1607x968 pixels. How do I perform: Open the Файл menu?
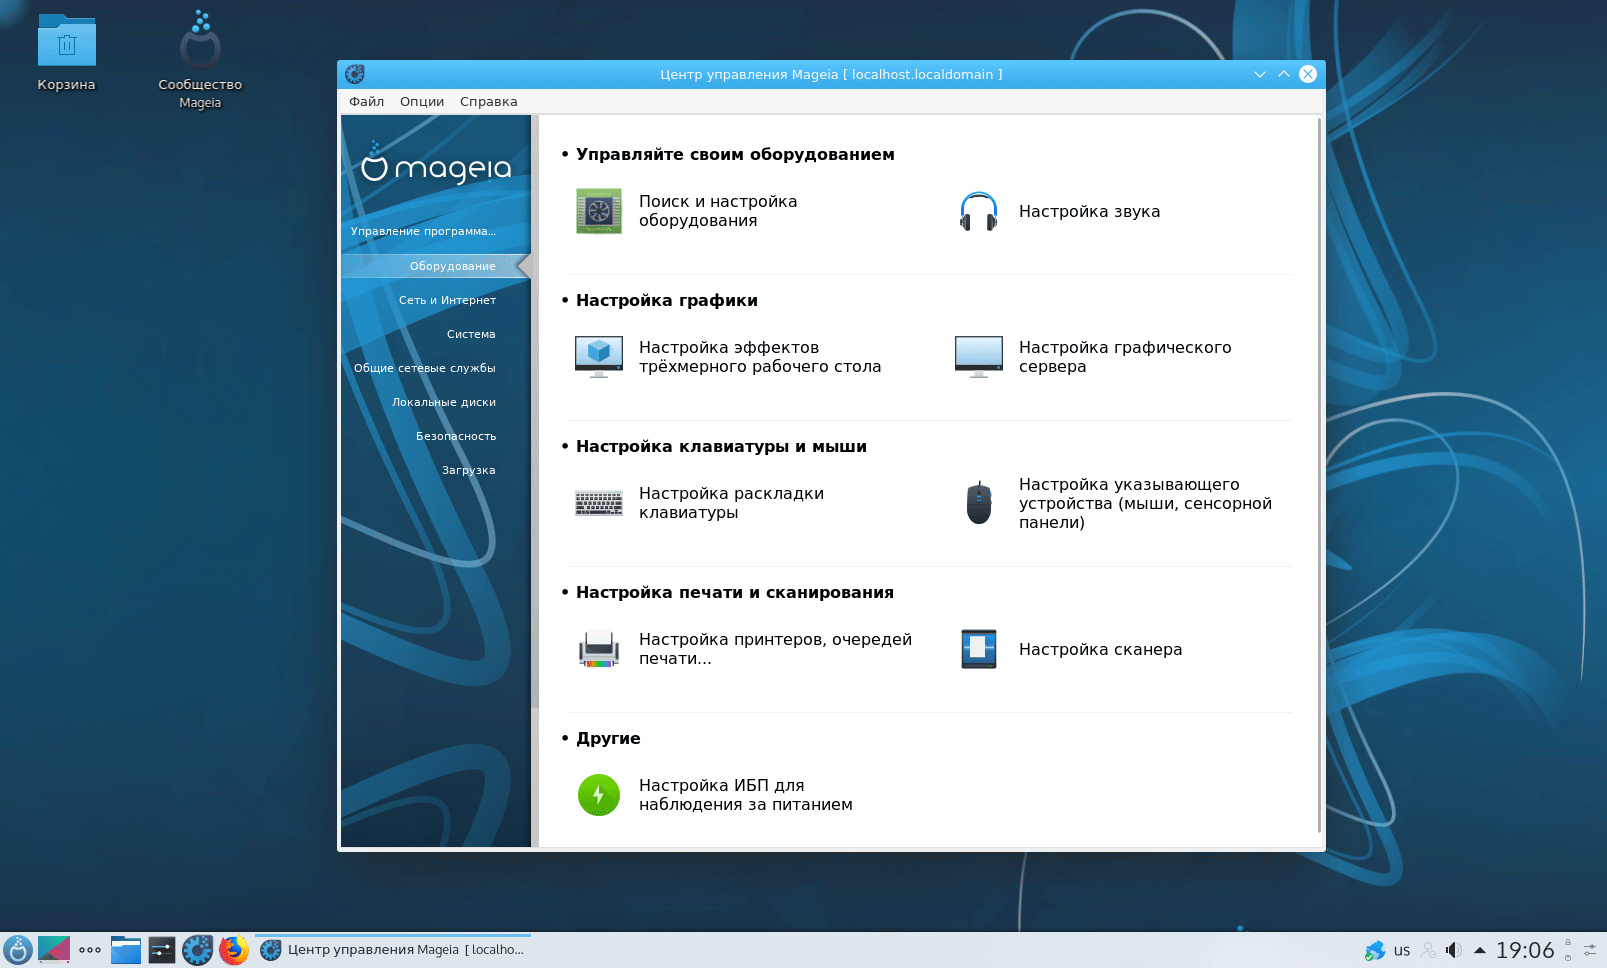(367, 102)
